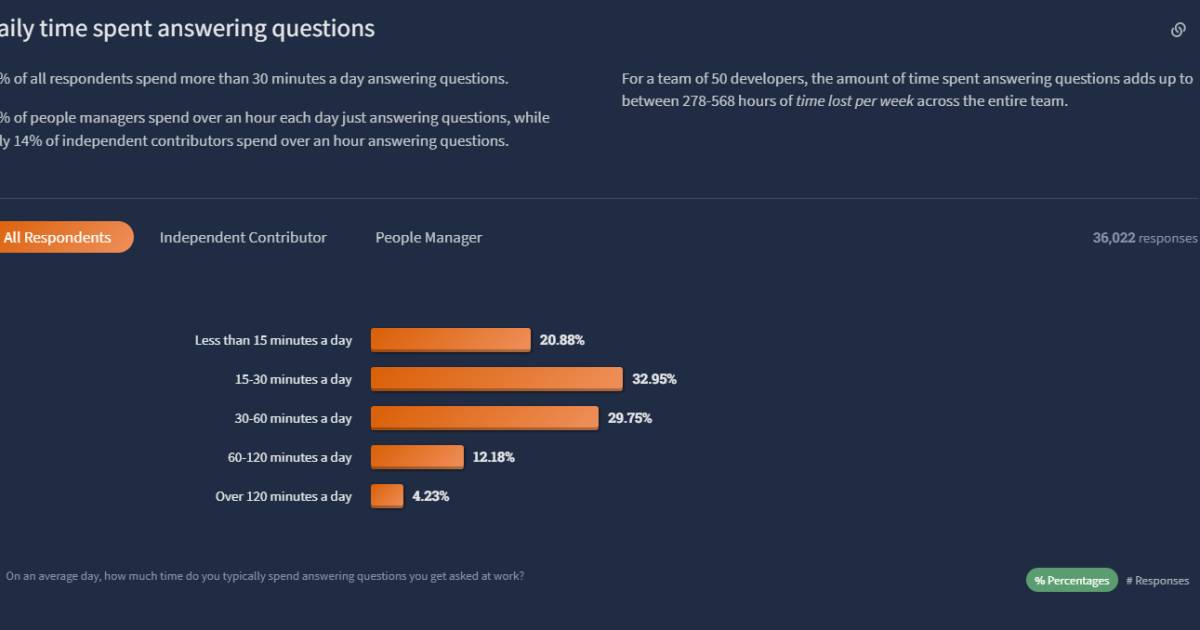
Task: Click the 29.75% value label
Action: 630,418
